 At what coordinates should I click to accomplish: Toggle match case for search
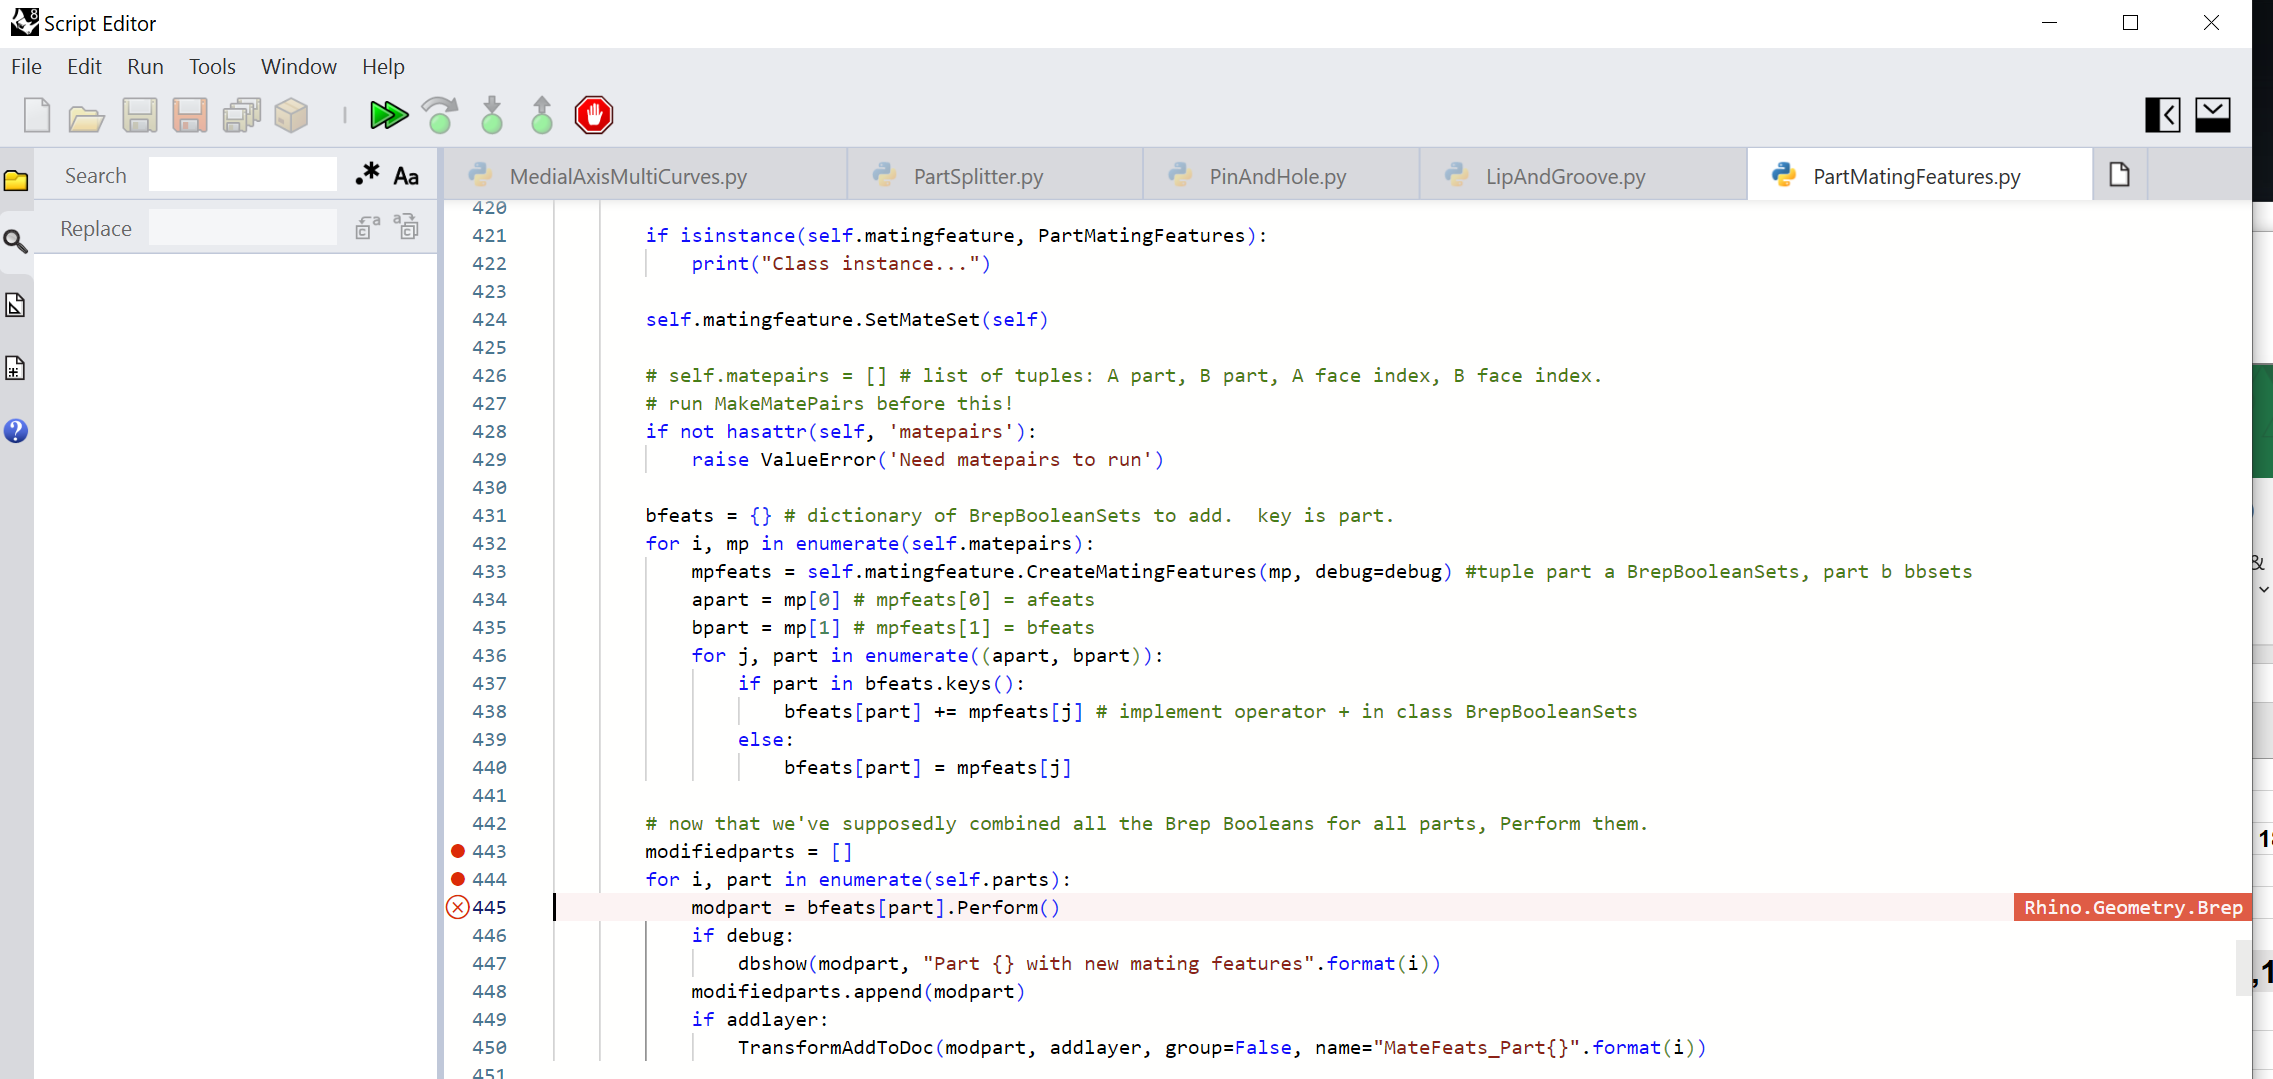click(x=406, y=174)
